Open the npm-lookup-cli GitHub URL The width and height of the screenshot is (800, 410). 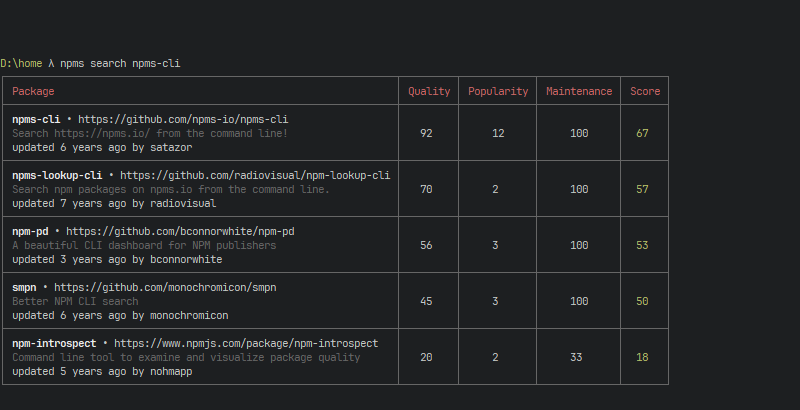(x=255, y=175)
